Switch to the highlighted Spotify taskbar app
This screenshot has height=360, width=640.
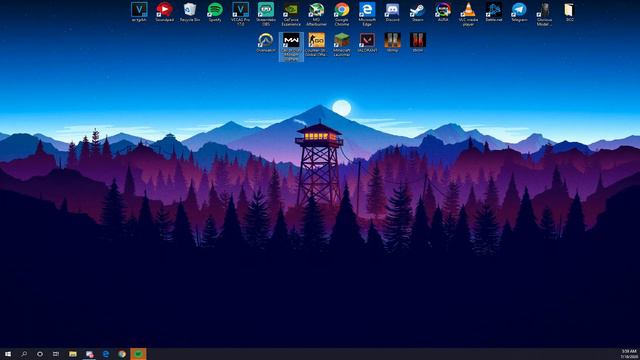point(138,354)
